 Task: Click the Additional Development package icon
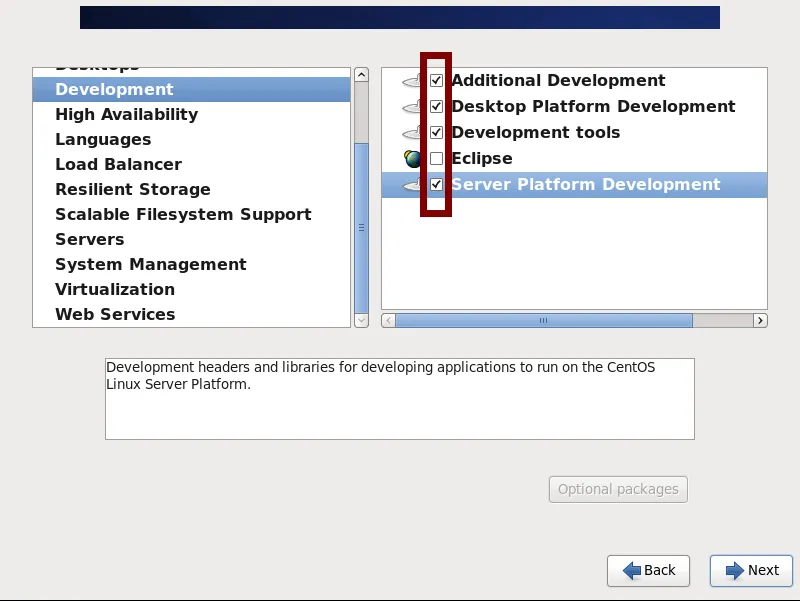412,81
